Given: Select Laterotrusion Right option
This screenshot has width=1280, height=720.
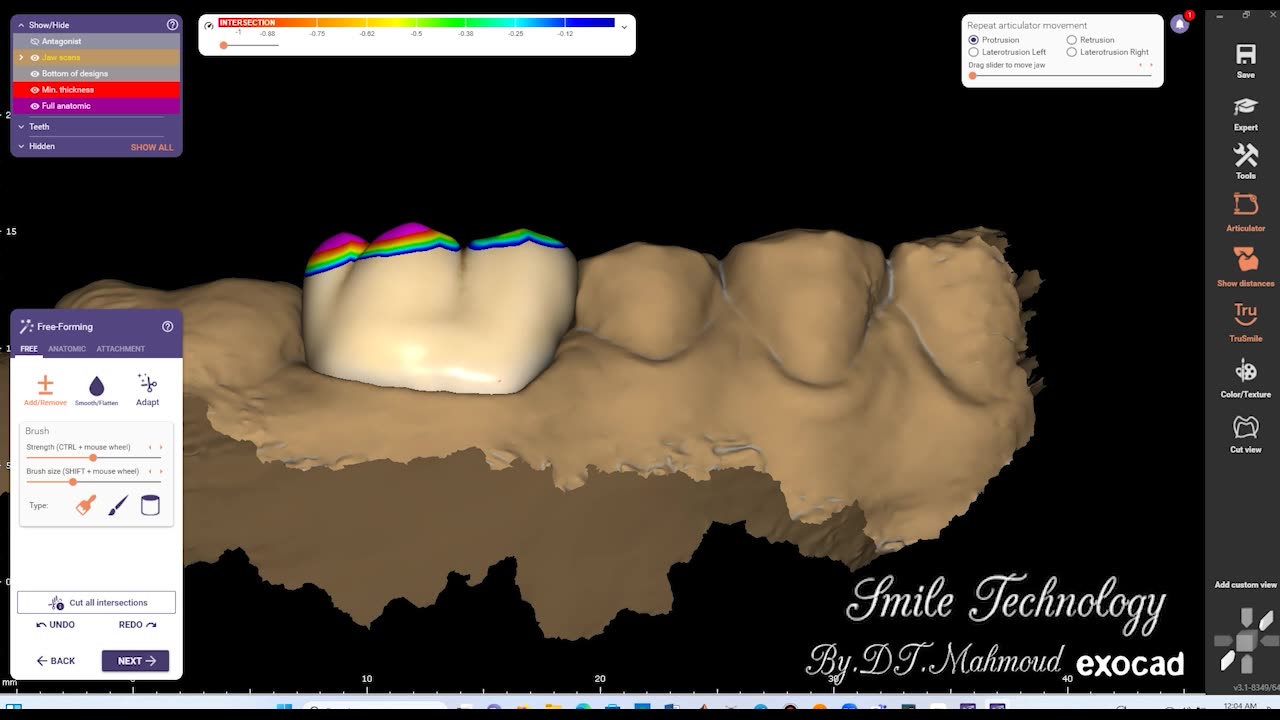Looking at the screenshot, I should pos(1071,52).
